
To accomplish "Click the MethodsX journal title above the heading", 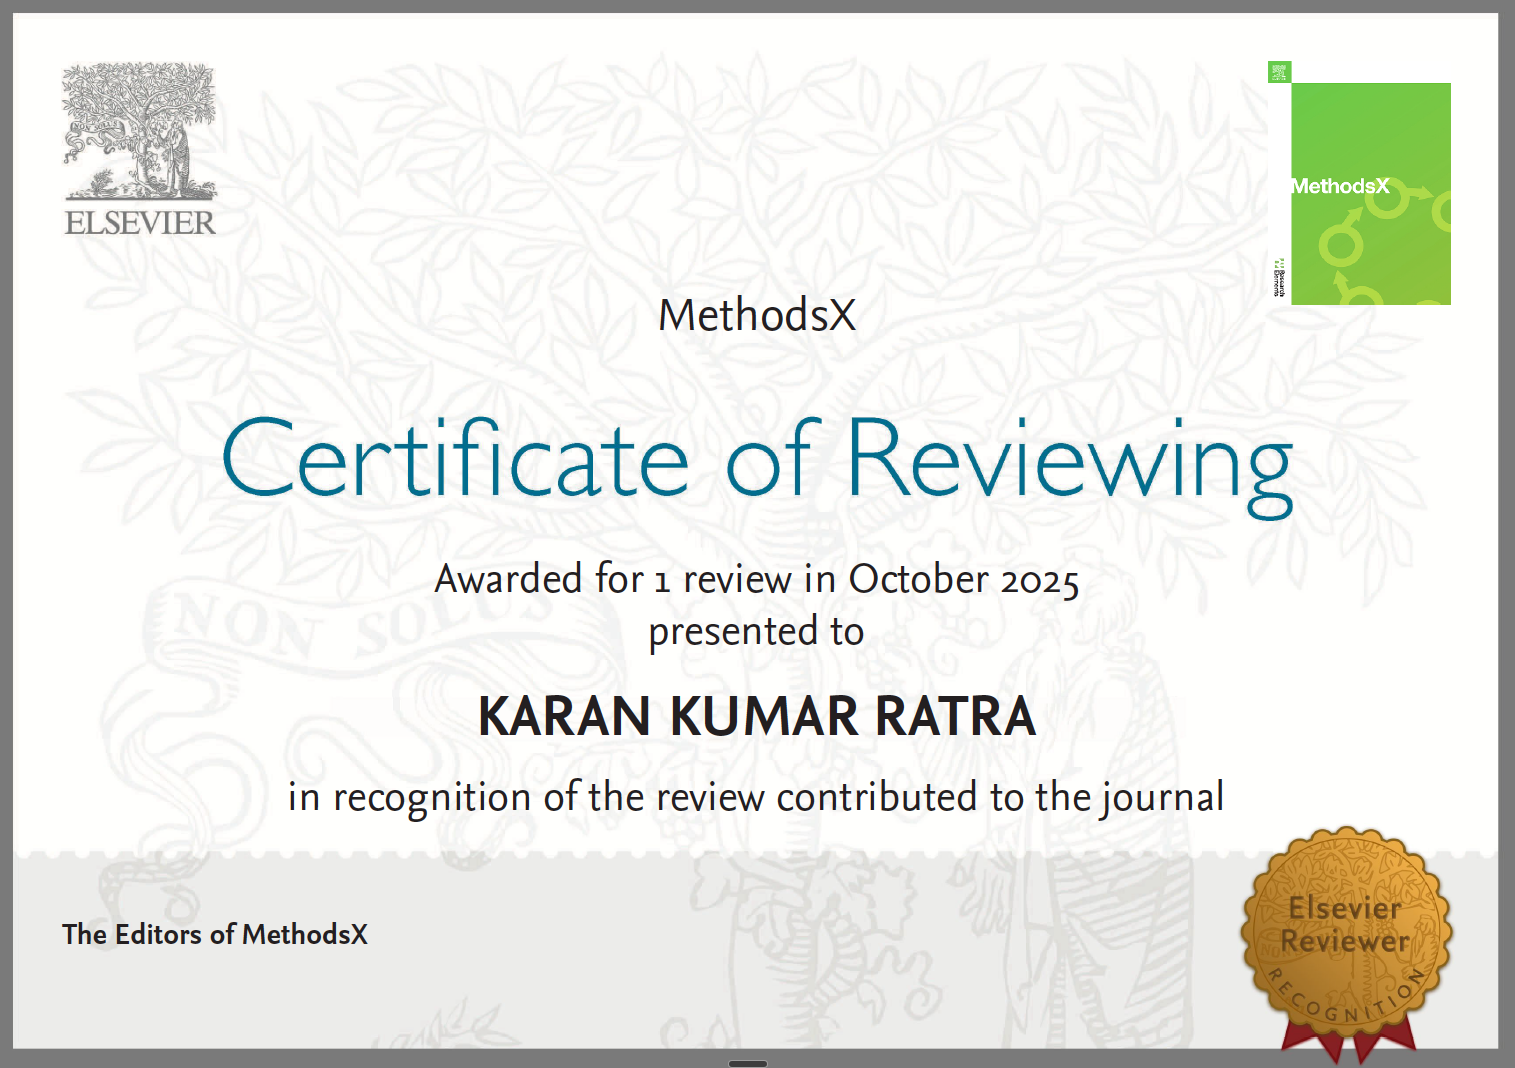I will click(x=757, y=316).
